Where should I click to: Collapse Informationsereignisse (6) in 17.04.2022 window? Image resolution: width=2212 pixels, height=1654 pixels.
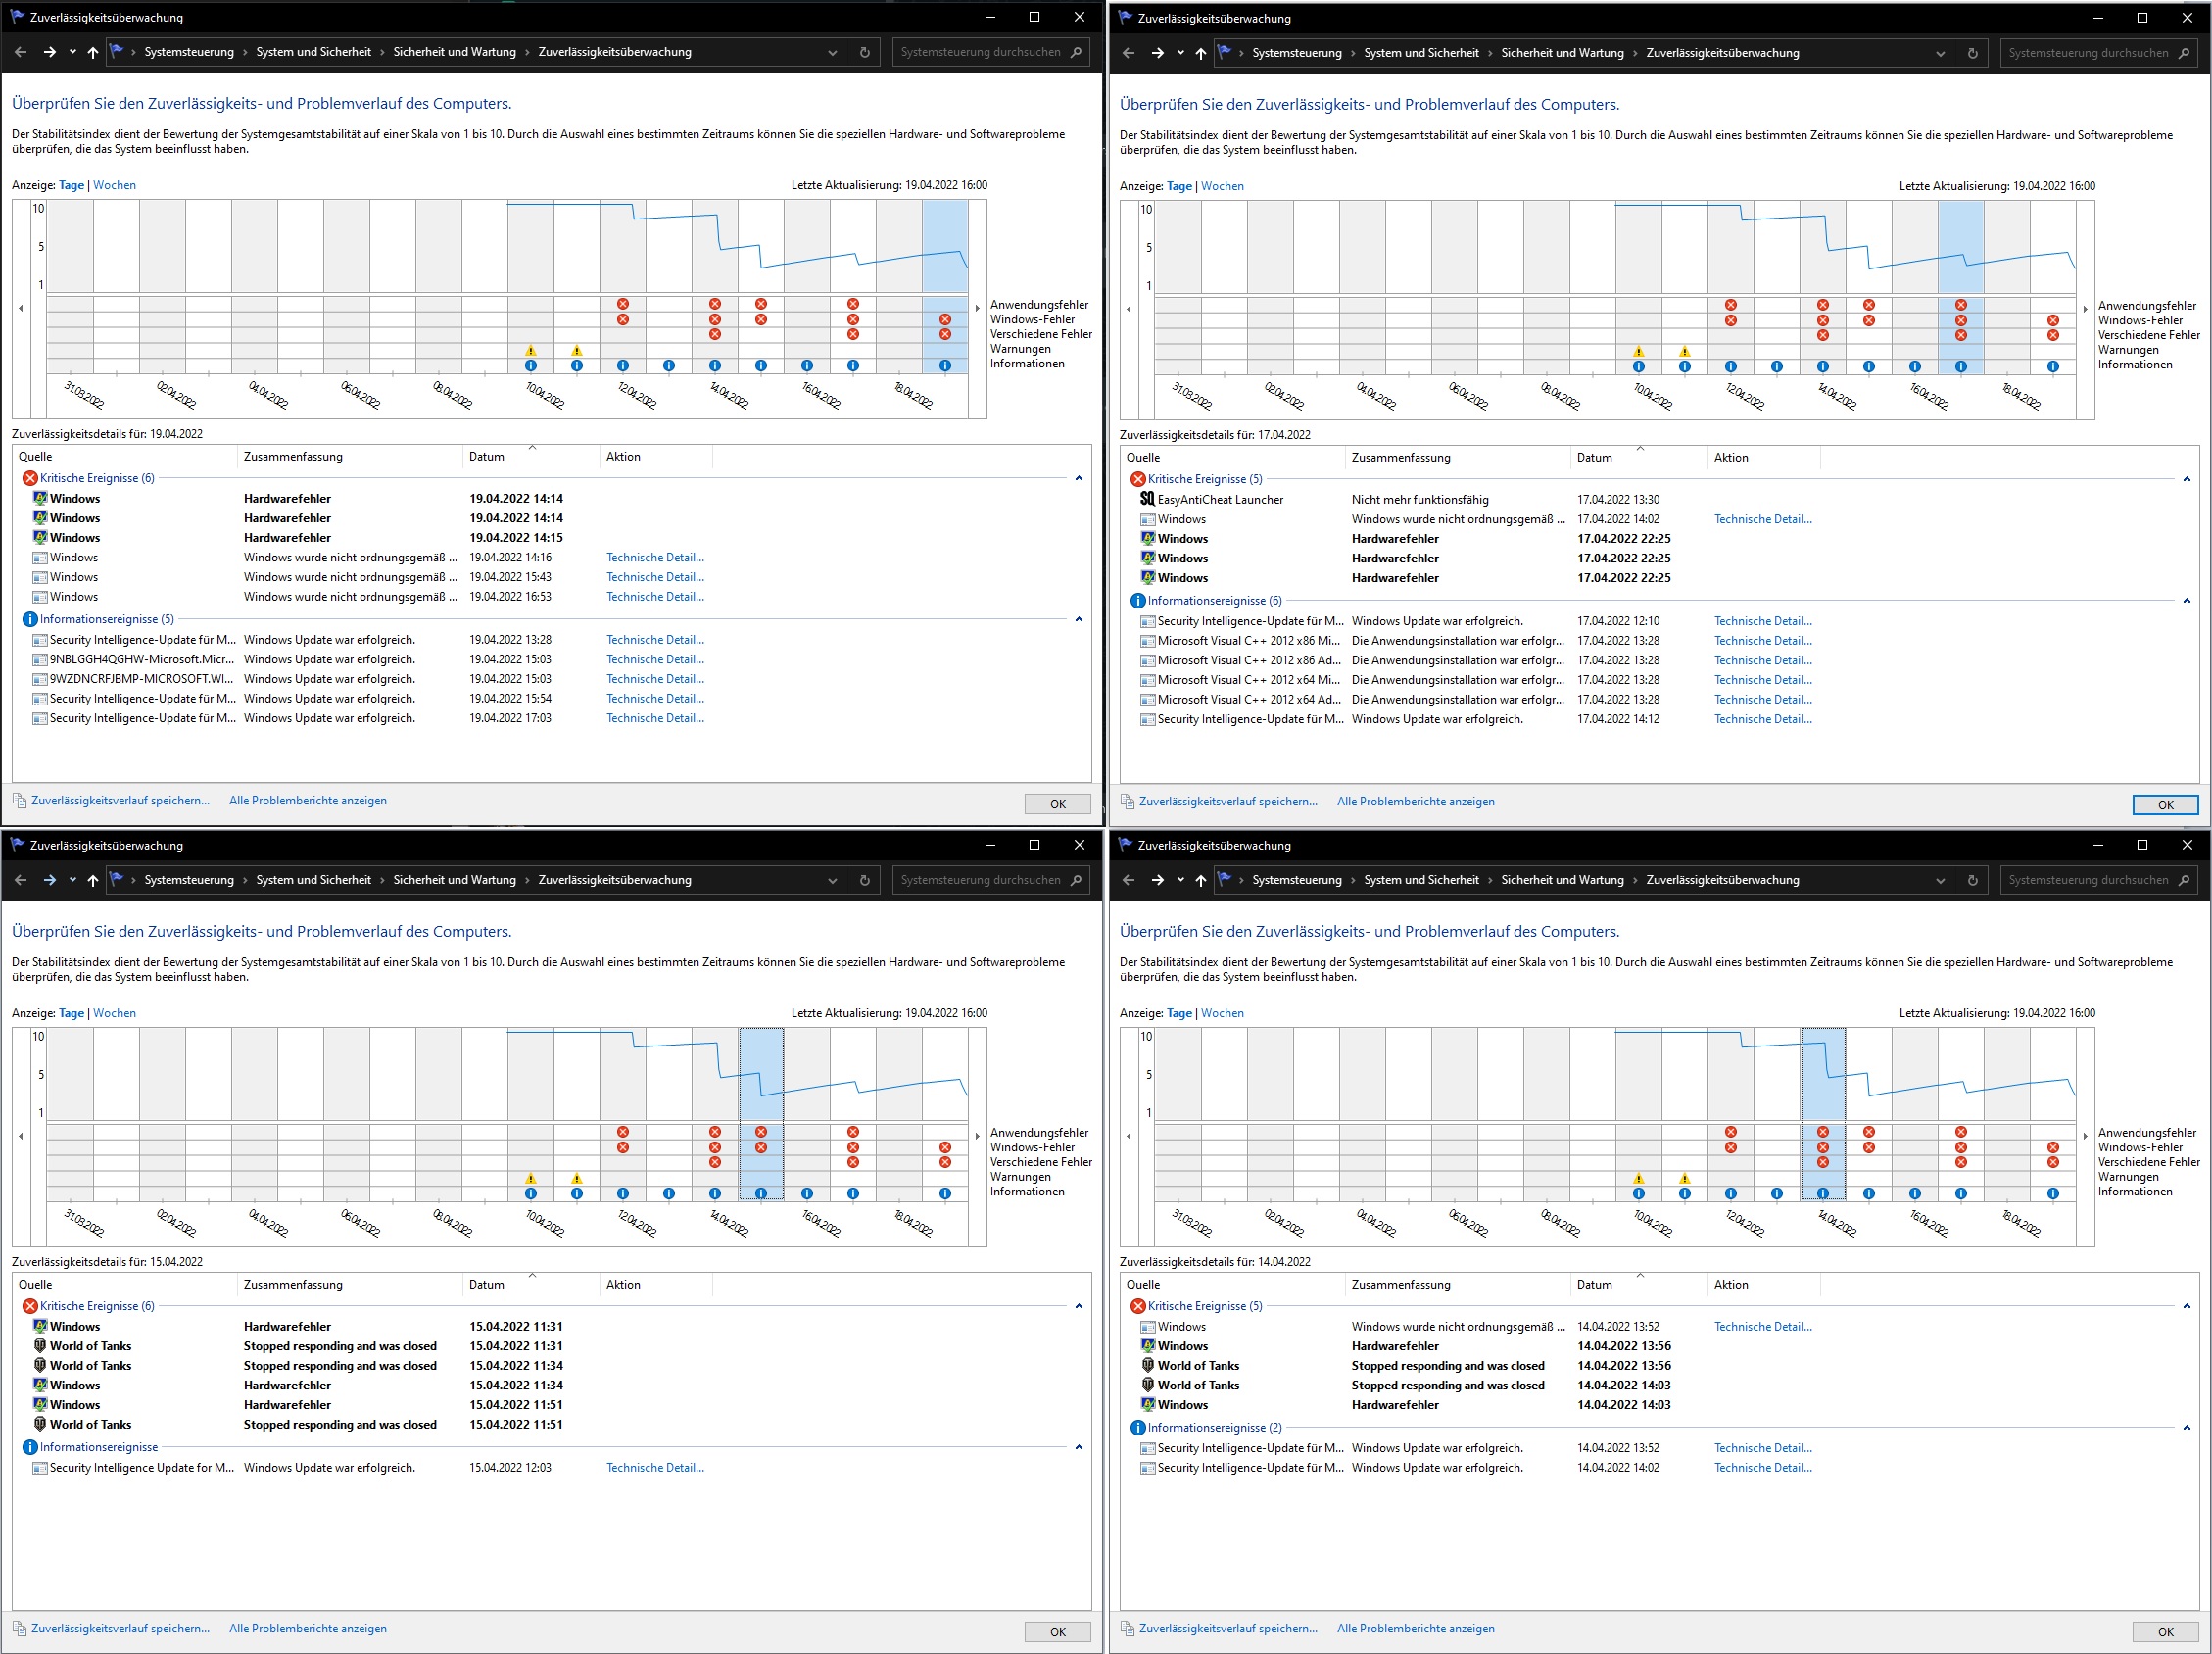click(x=2187, y=601)
